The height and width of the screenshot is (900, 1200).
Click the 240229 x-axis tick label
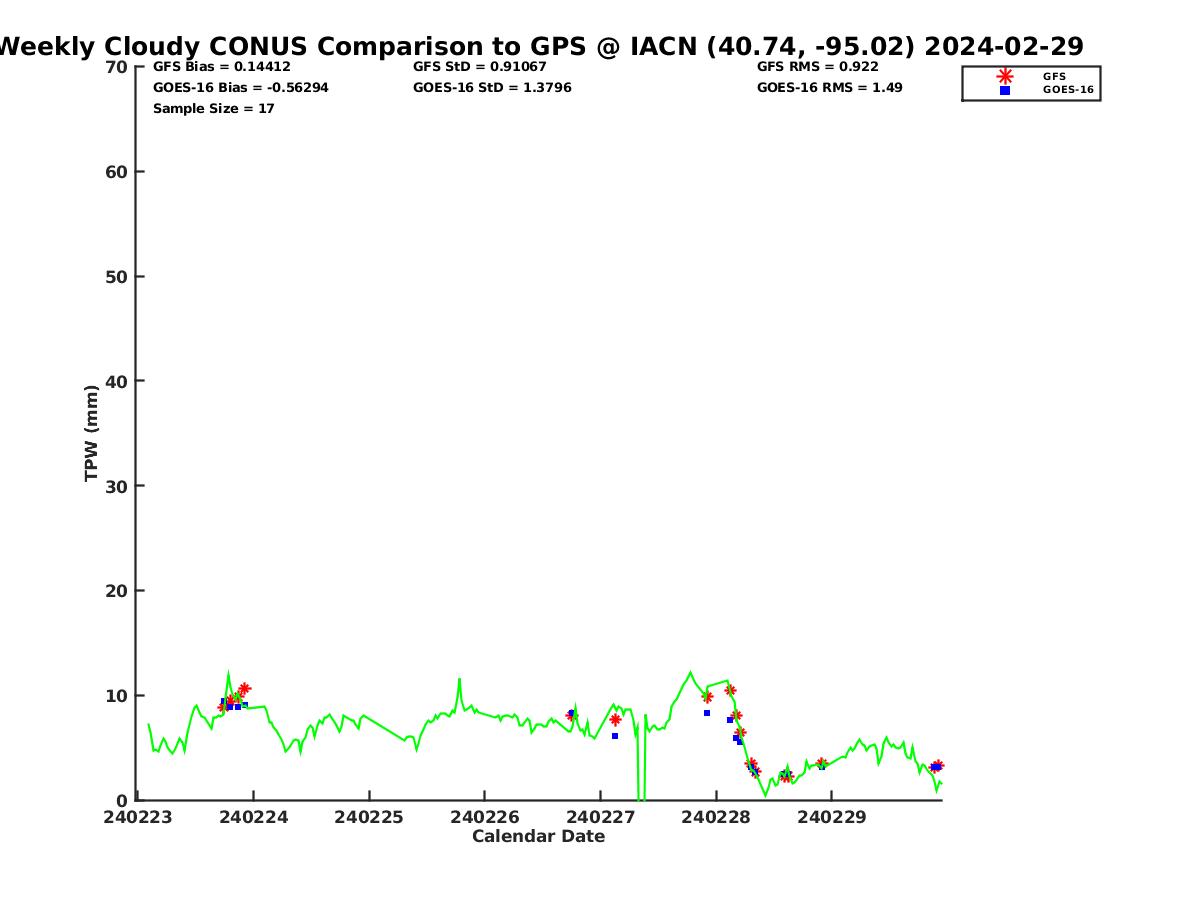(832, 817)
